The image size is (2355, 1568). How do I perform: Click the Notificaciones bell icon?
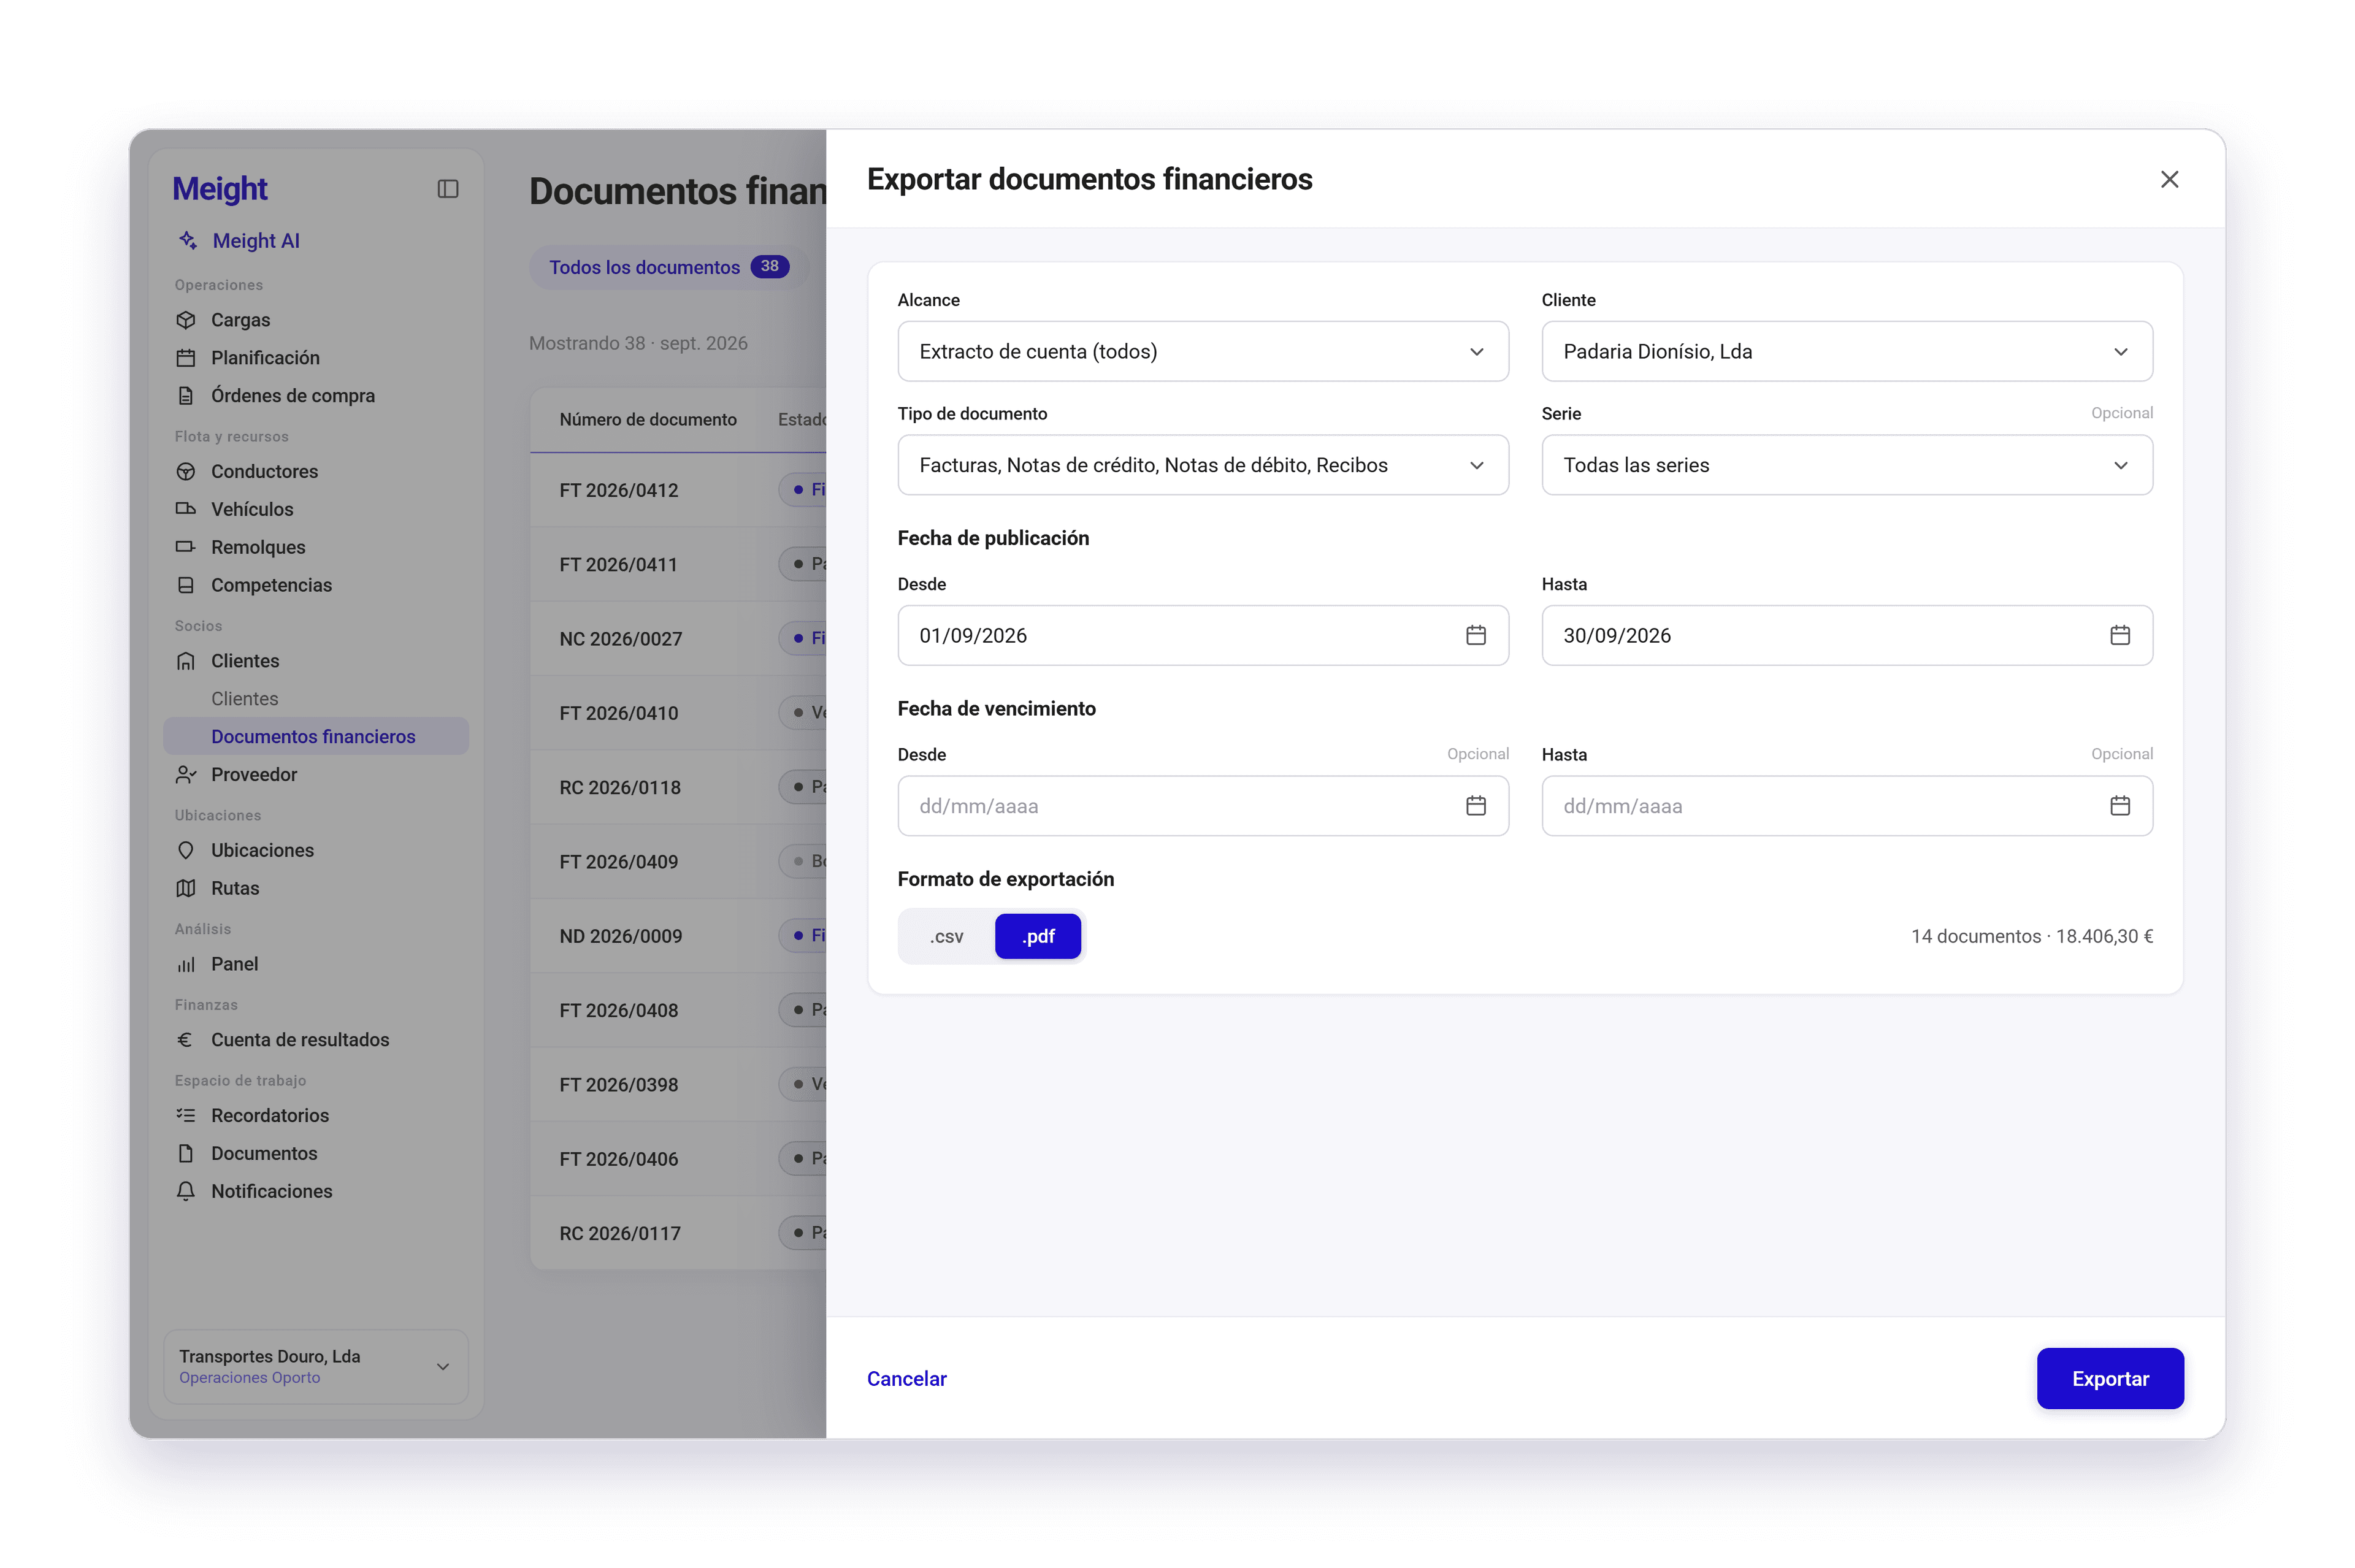click(x=185, y=1191)
